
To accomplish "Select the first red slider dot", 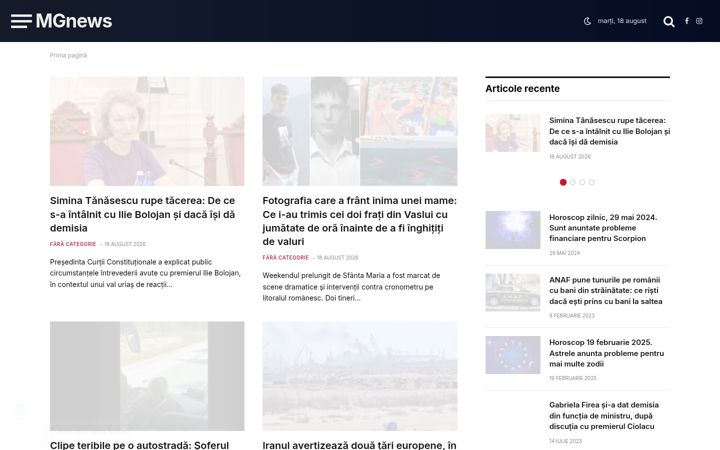I will point(563,182).
